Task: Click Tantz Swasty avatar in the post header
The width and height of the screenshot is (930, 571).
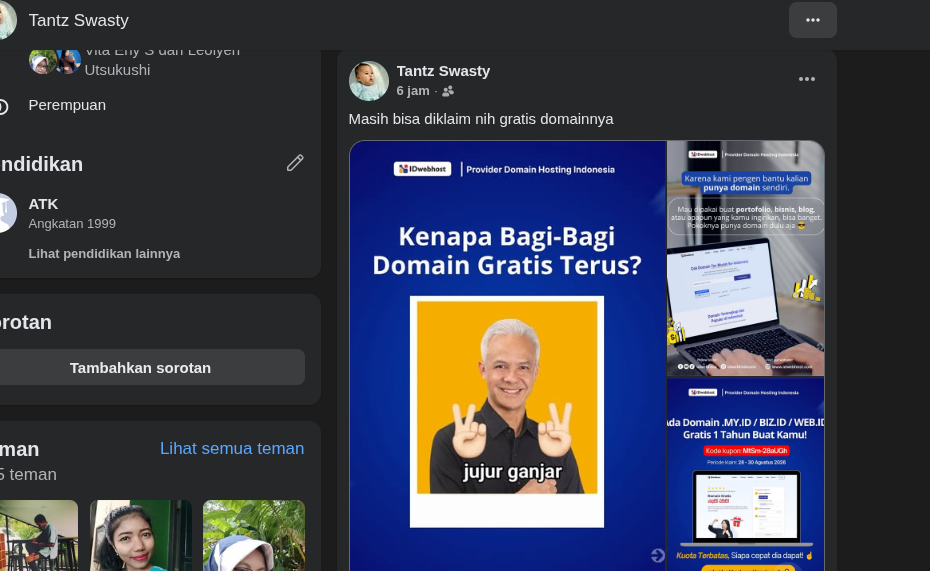Action: click(369, 81)
